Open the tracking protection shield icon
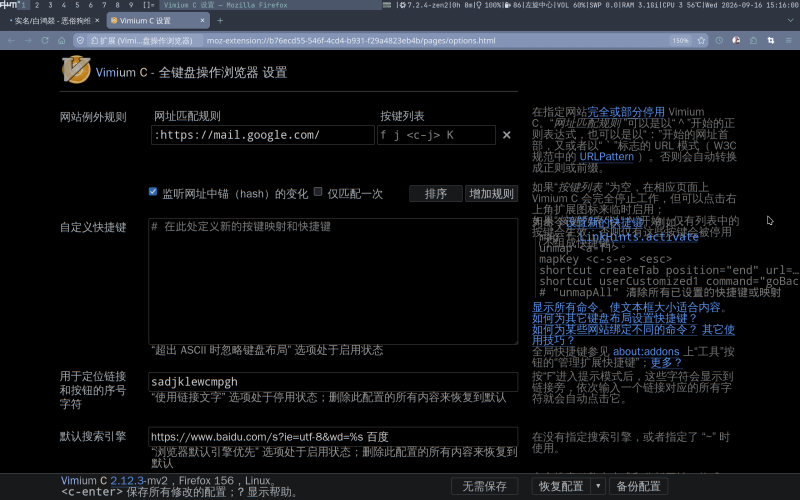 pos(80,40)
